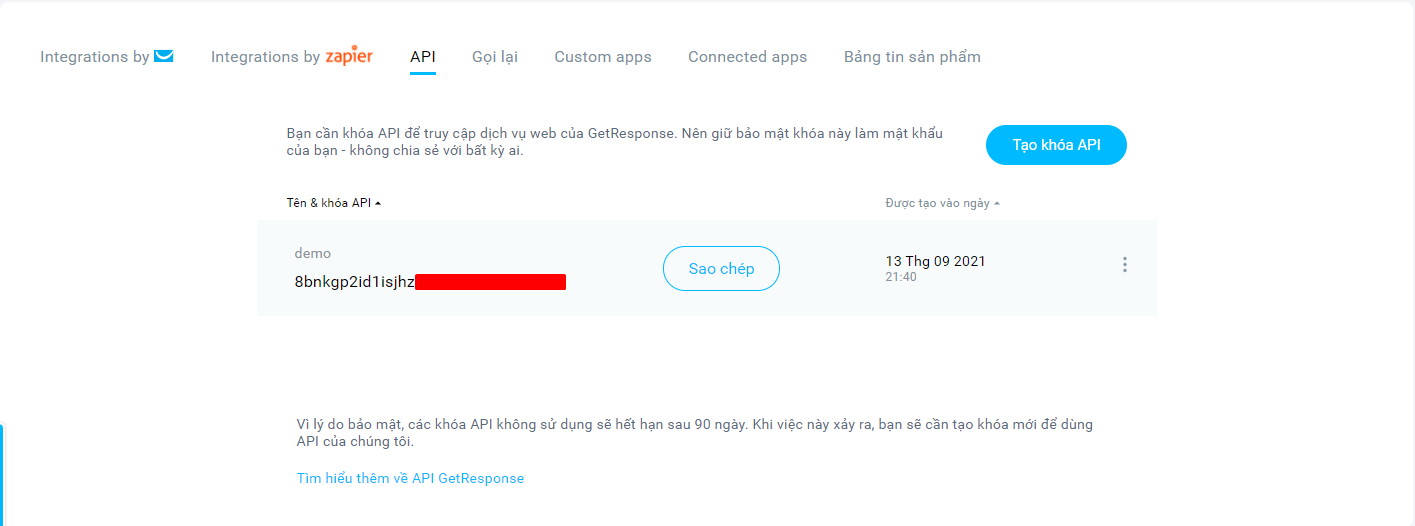
Task: Sort by Được tạo vào ngày column
Action: coord(943,203)
